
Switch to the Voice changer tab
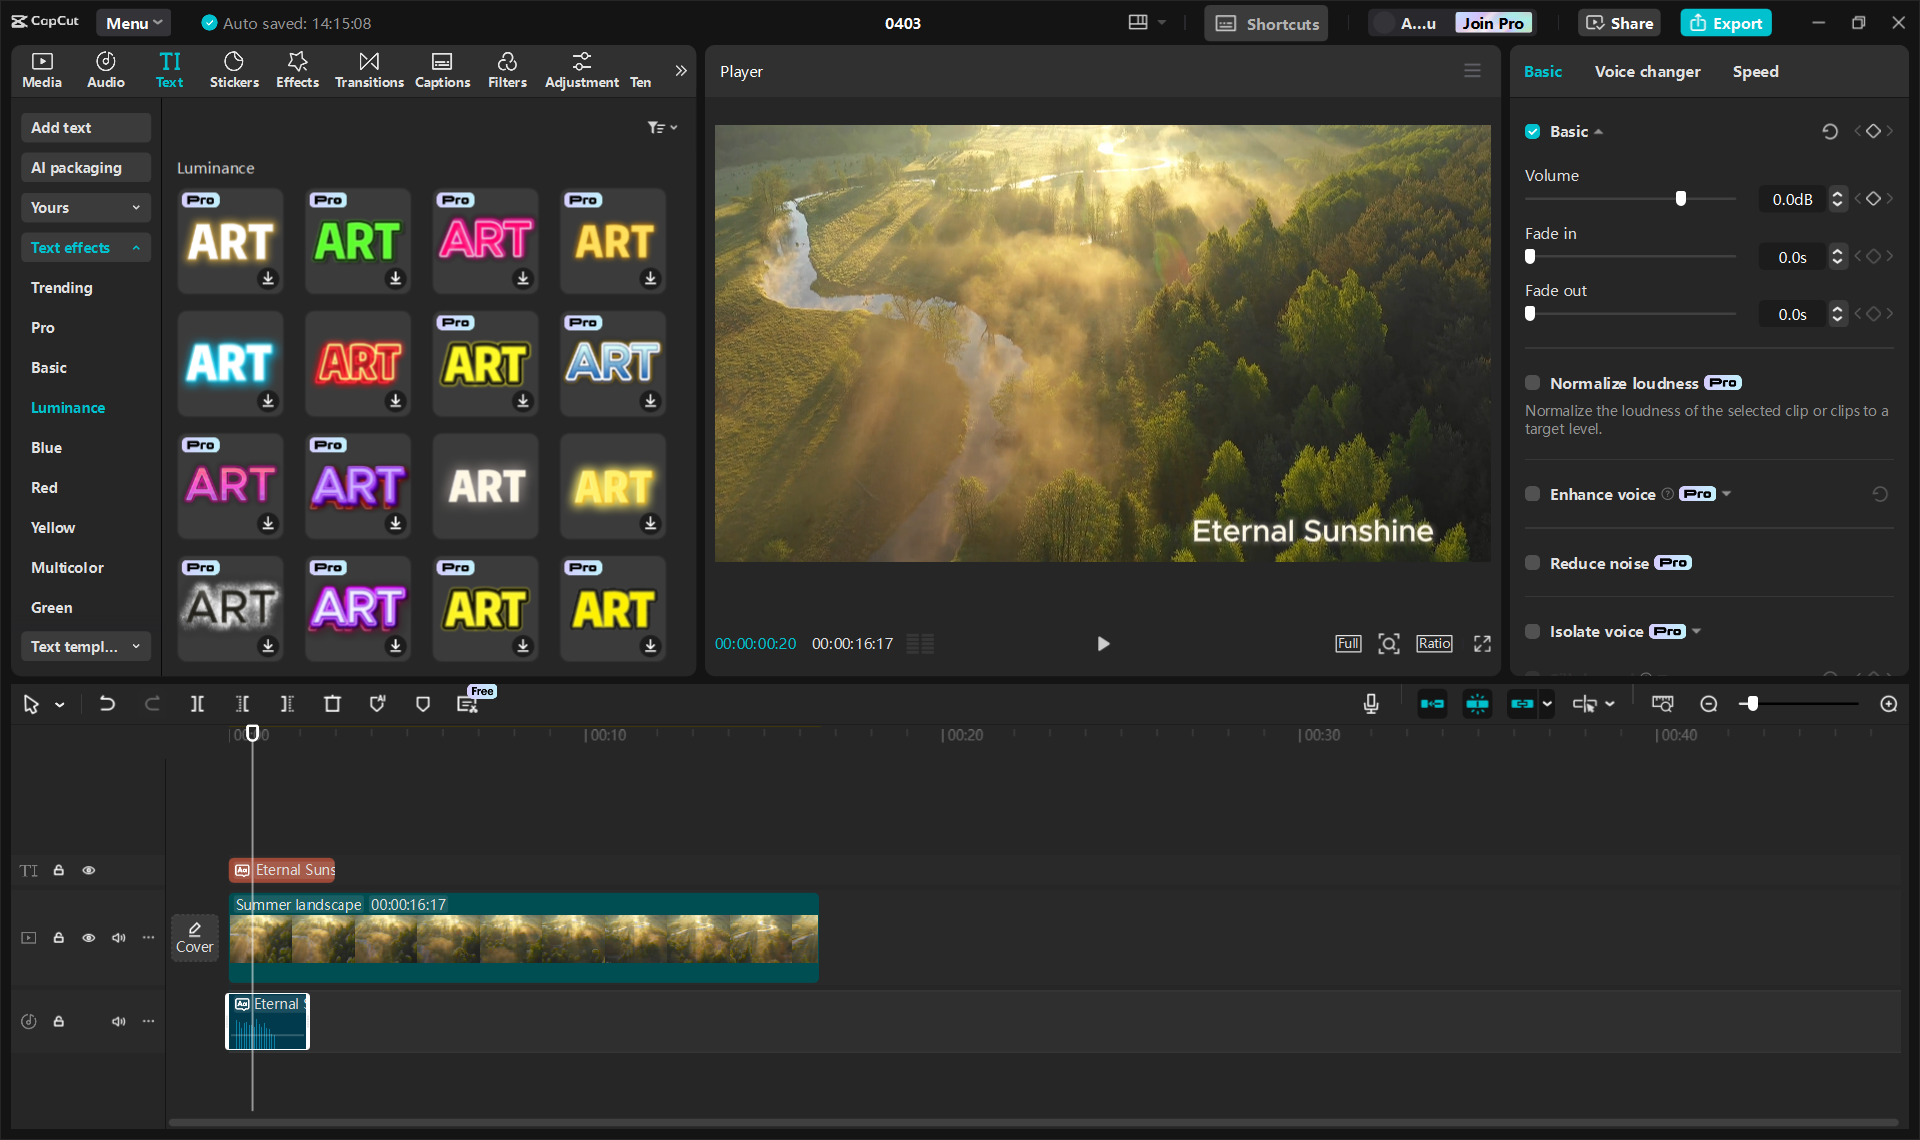pyautogui.click(x=1647, y=72)
